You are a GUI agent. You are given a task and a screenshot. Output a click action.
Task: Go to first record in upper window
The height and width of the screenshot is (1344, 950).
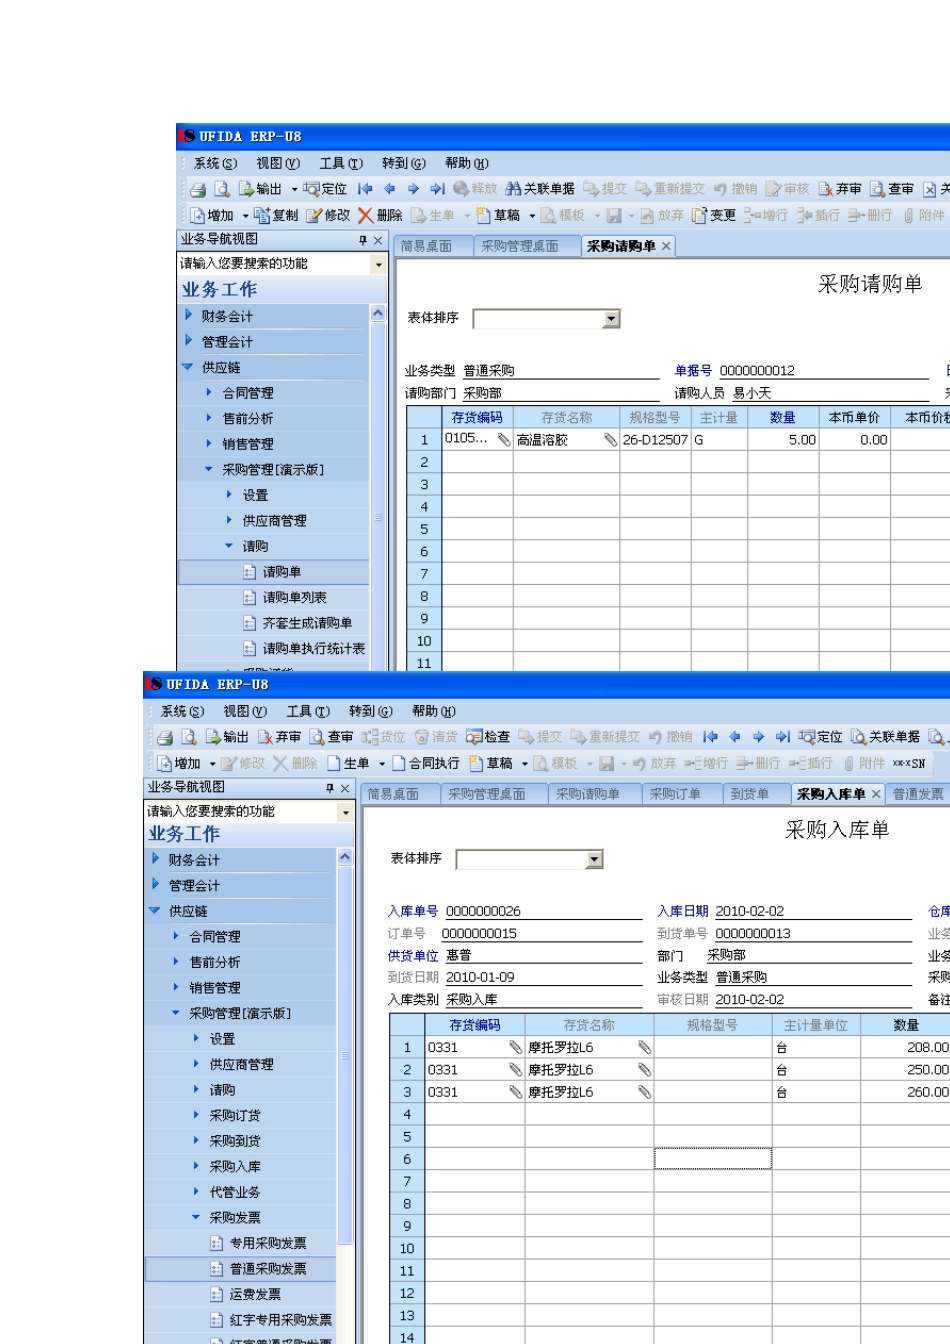tap(365, 189)
